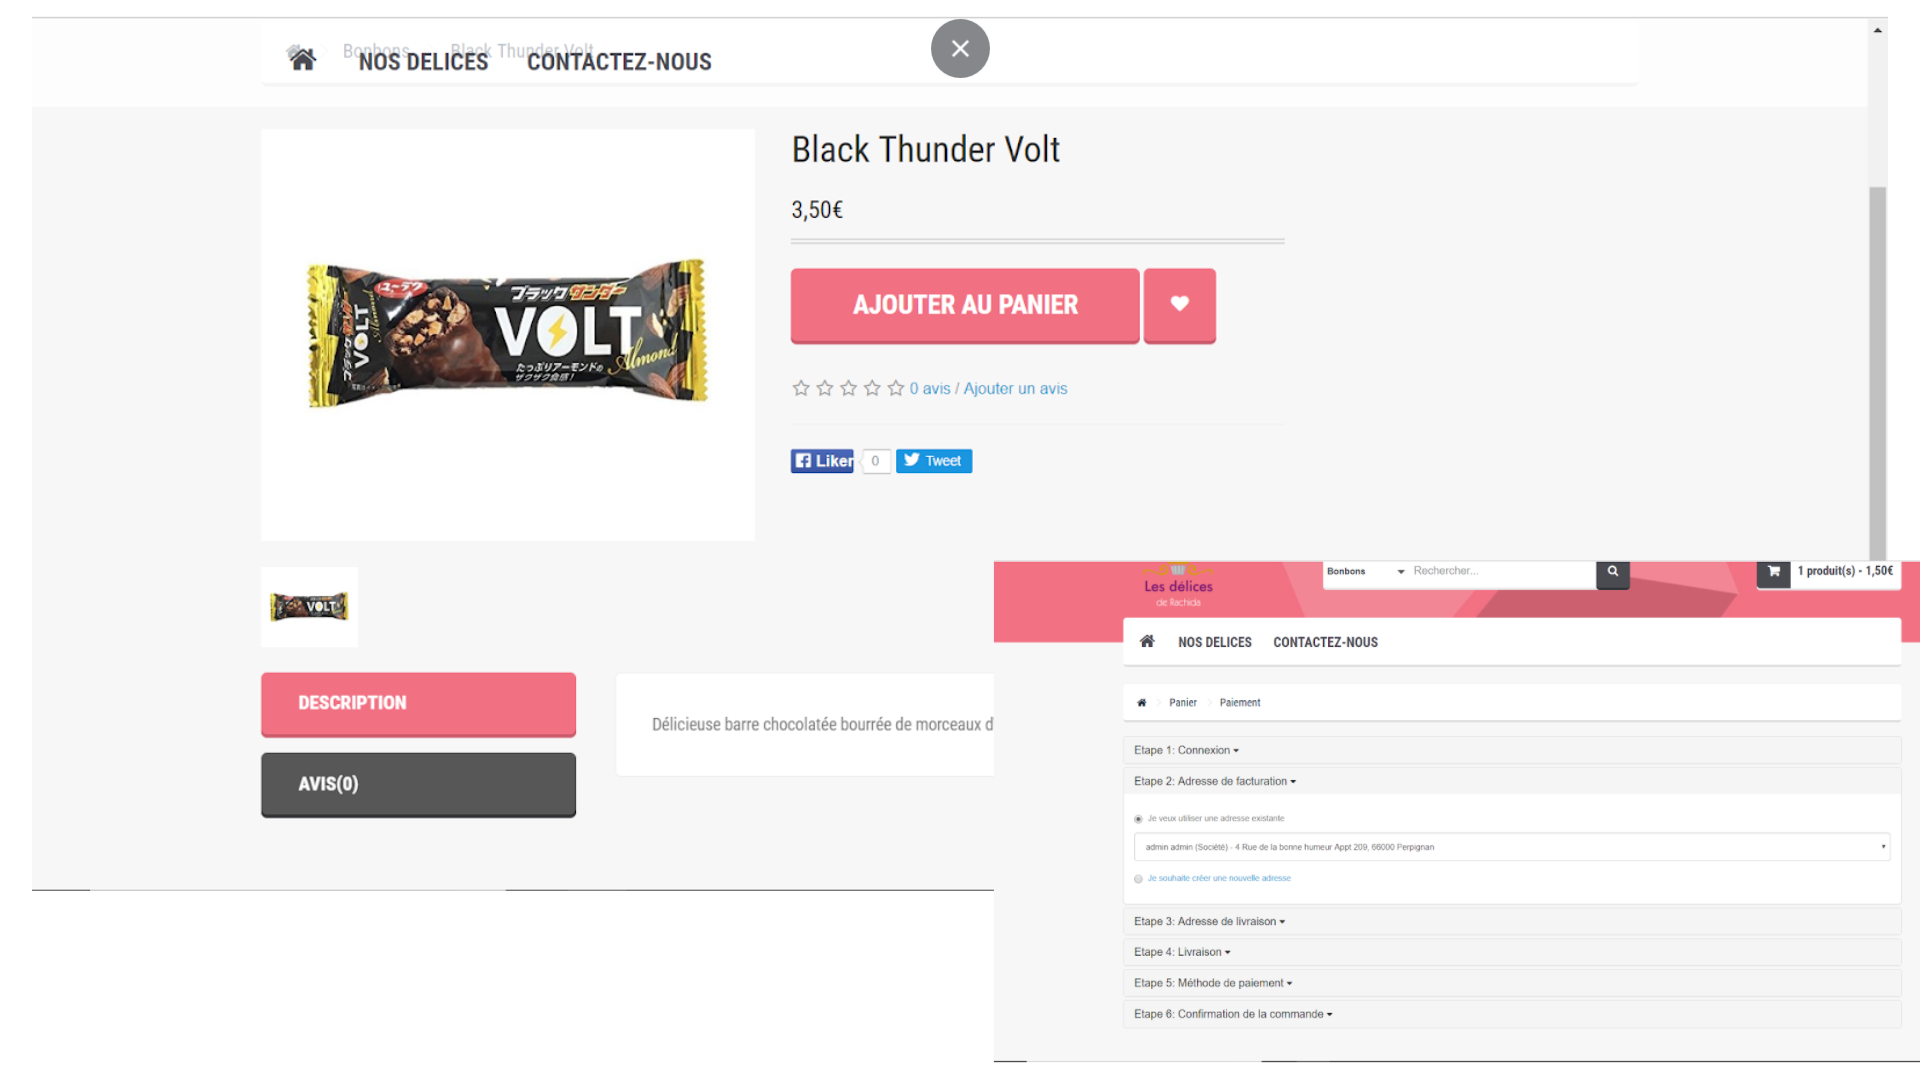Expand 'Etape 3: Adresse de livraison'

tap(1208, 921)
